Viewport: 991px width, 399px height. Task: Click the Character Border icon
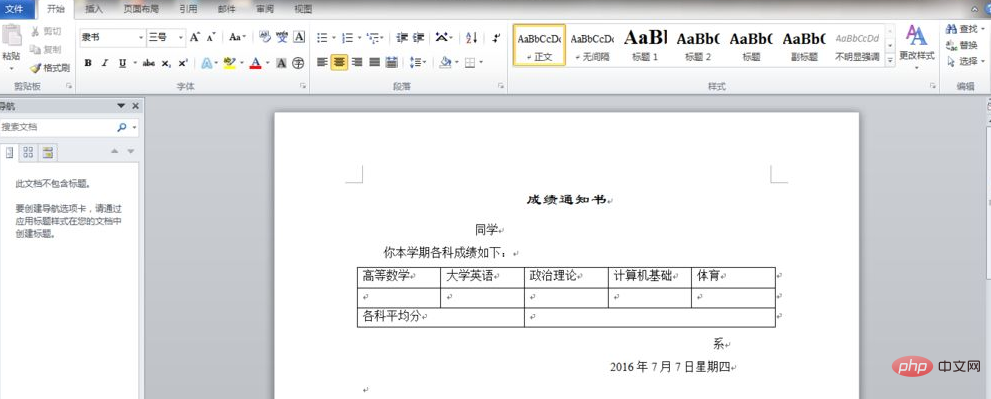point(299,37)
